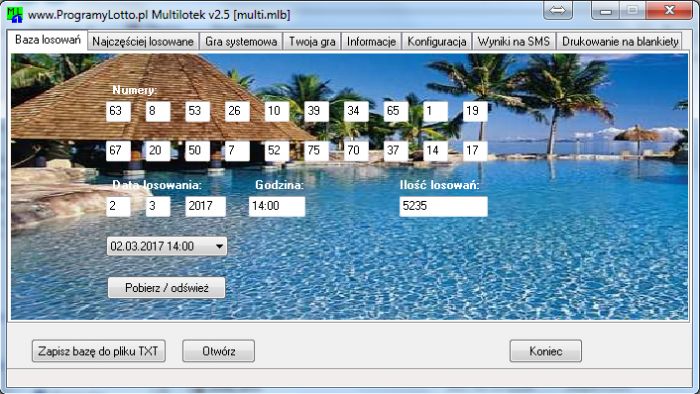The image size is (700, 394).
Task: Click the Otwórz button
Action: (x=219, y=351)
